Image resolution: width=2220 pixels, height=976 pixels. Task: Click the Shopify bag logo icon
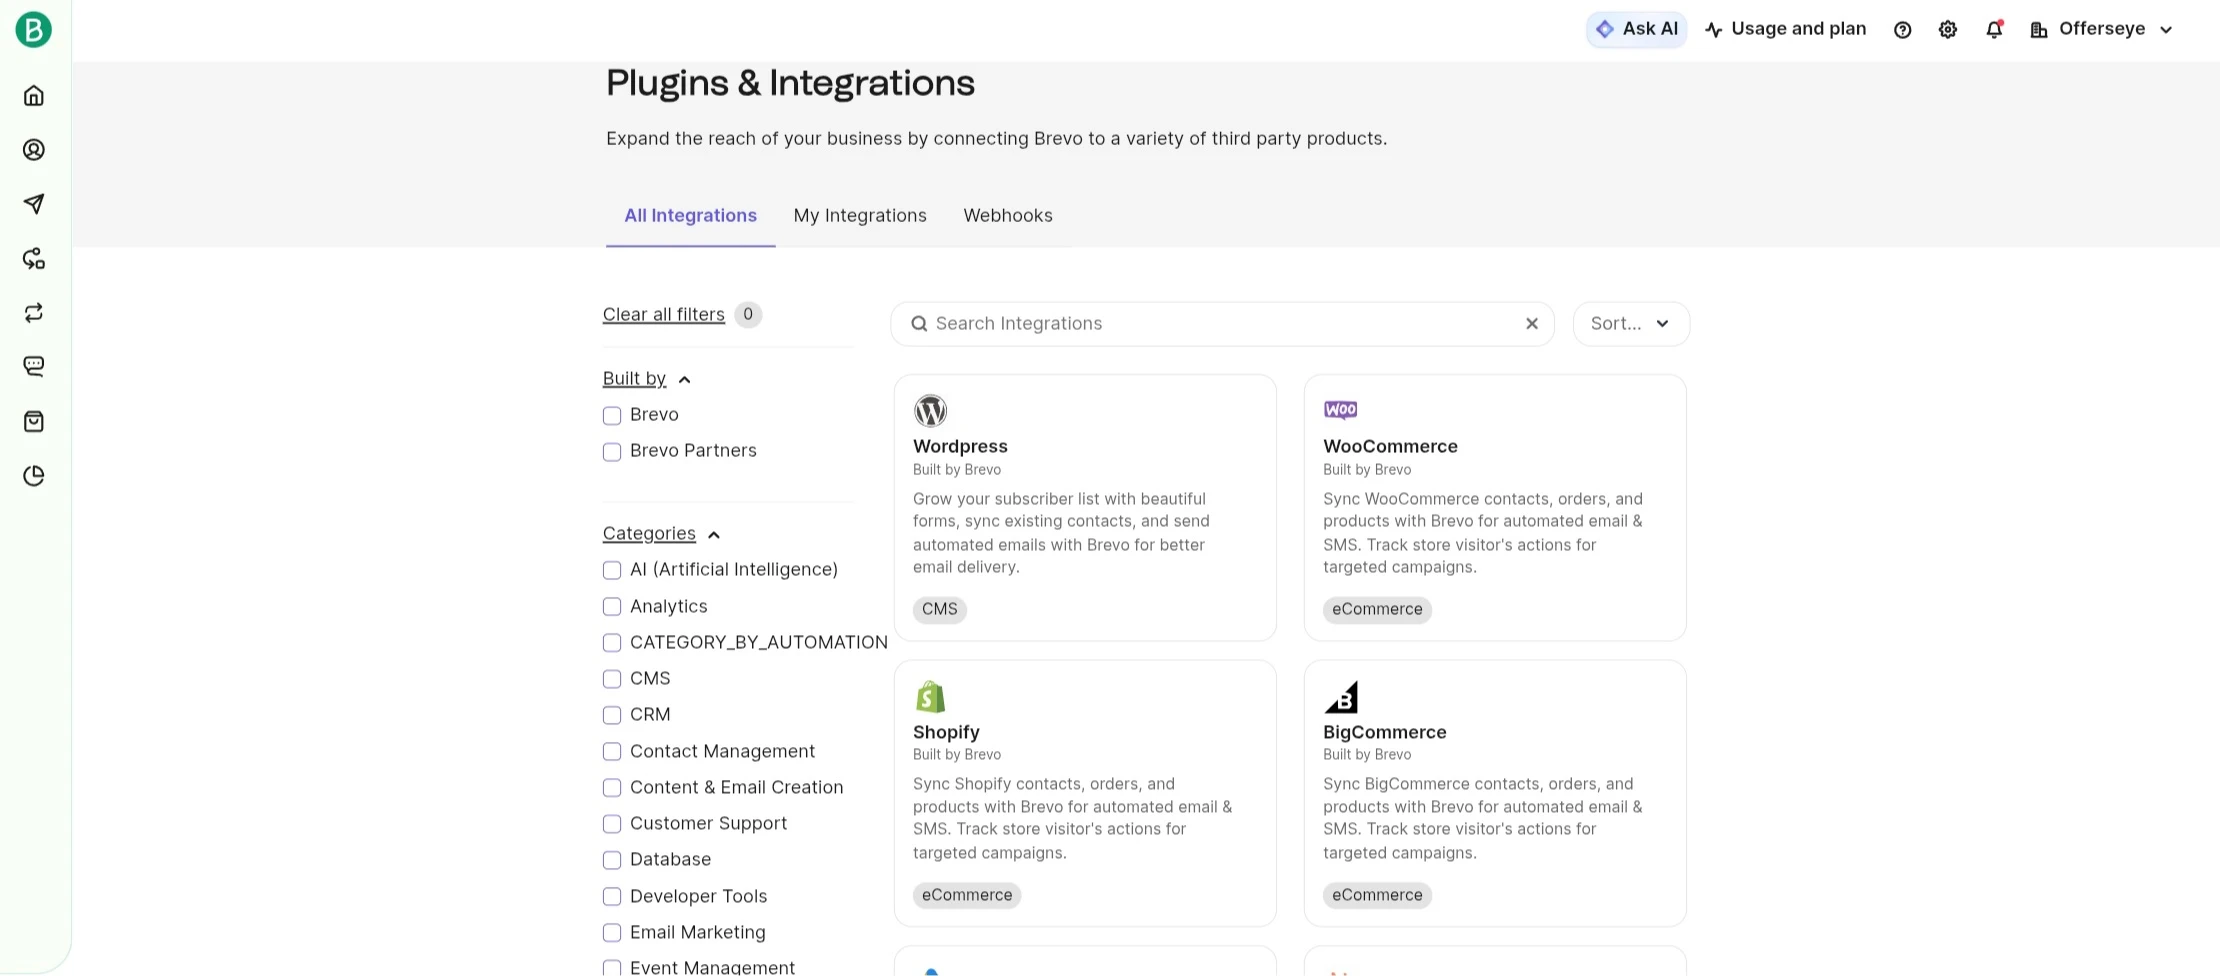930,696
